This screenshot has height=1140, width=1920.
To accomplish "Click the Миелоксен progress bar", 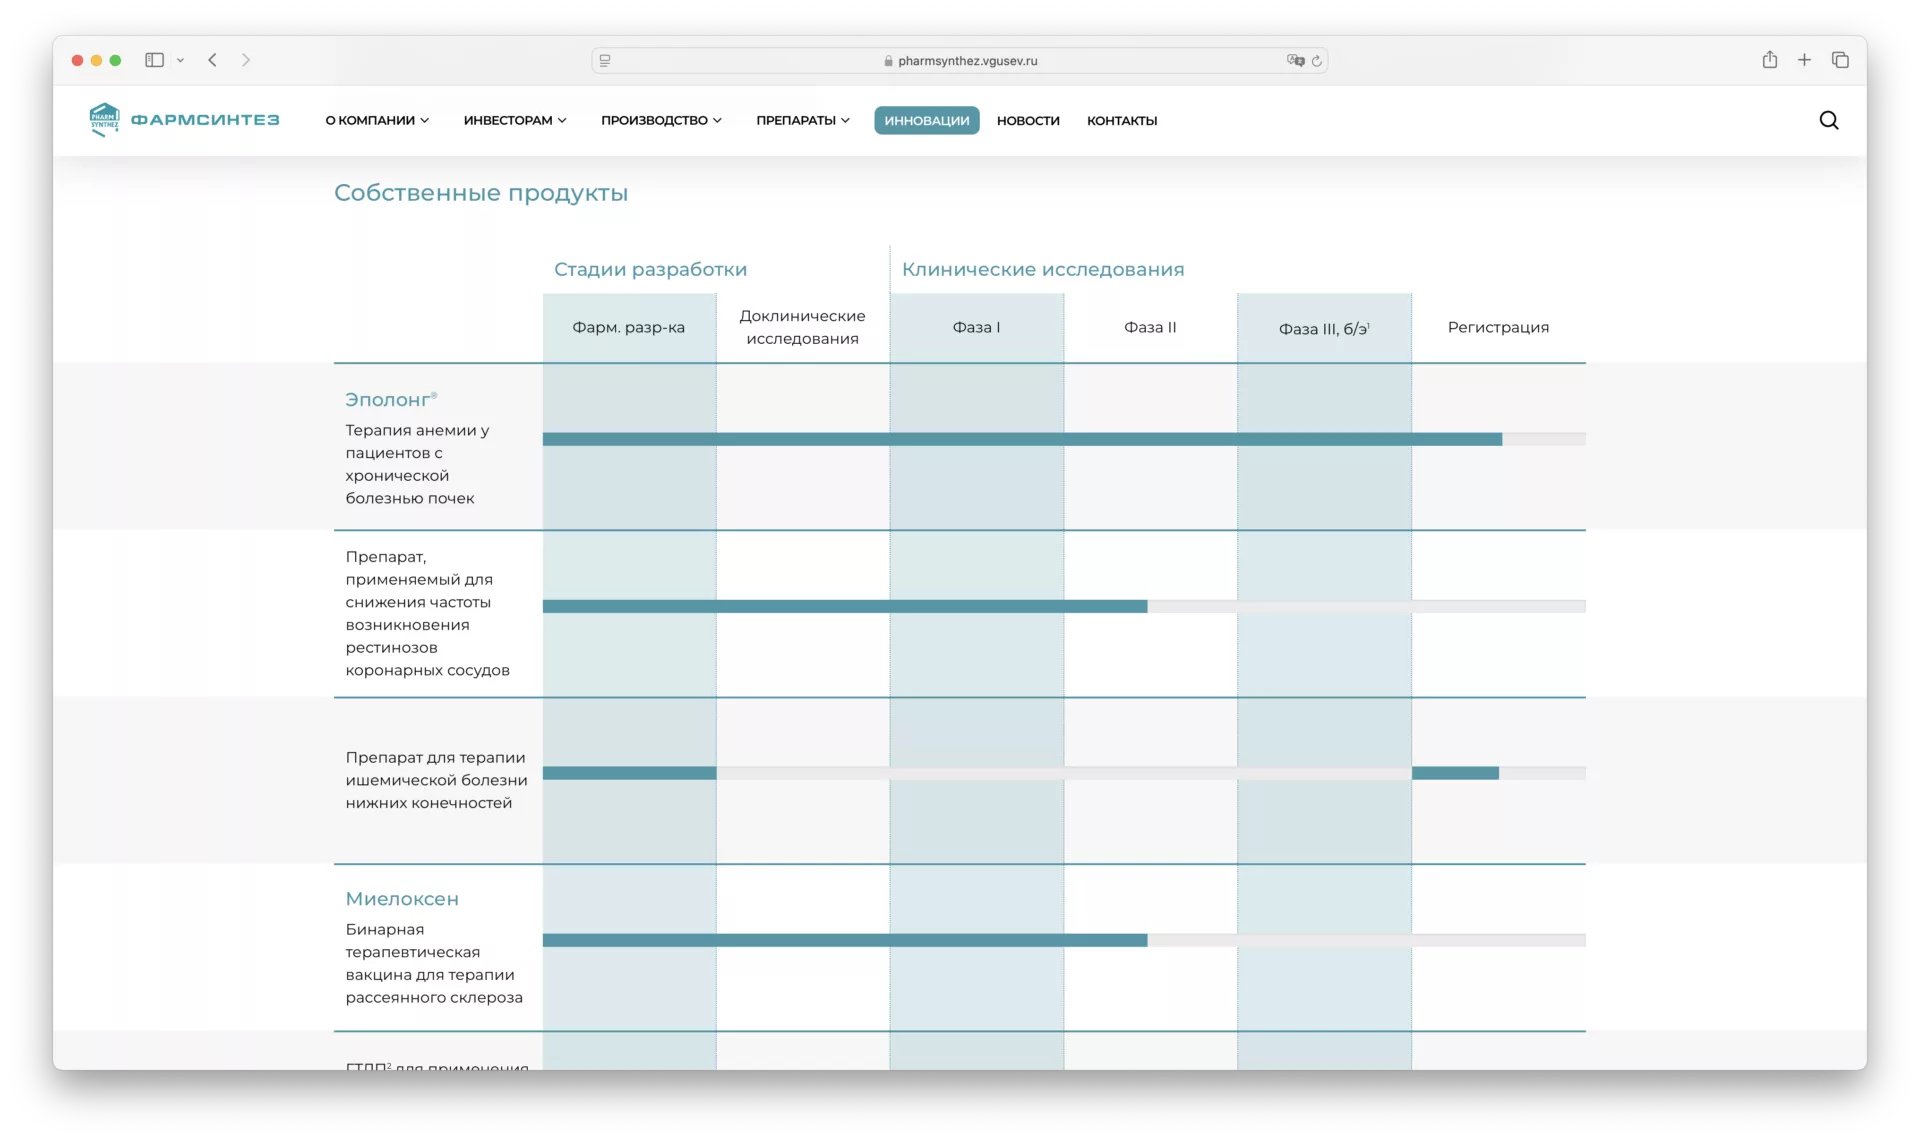I will (1064, 940).
